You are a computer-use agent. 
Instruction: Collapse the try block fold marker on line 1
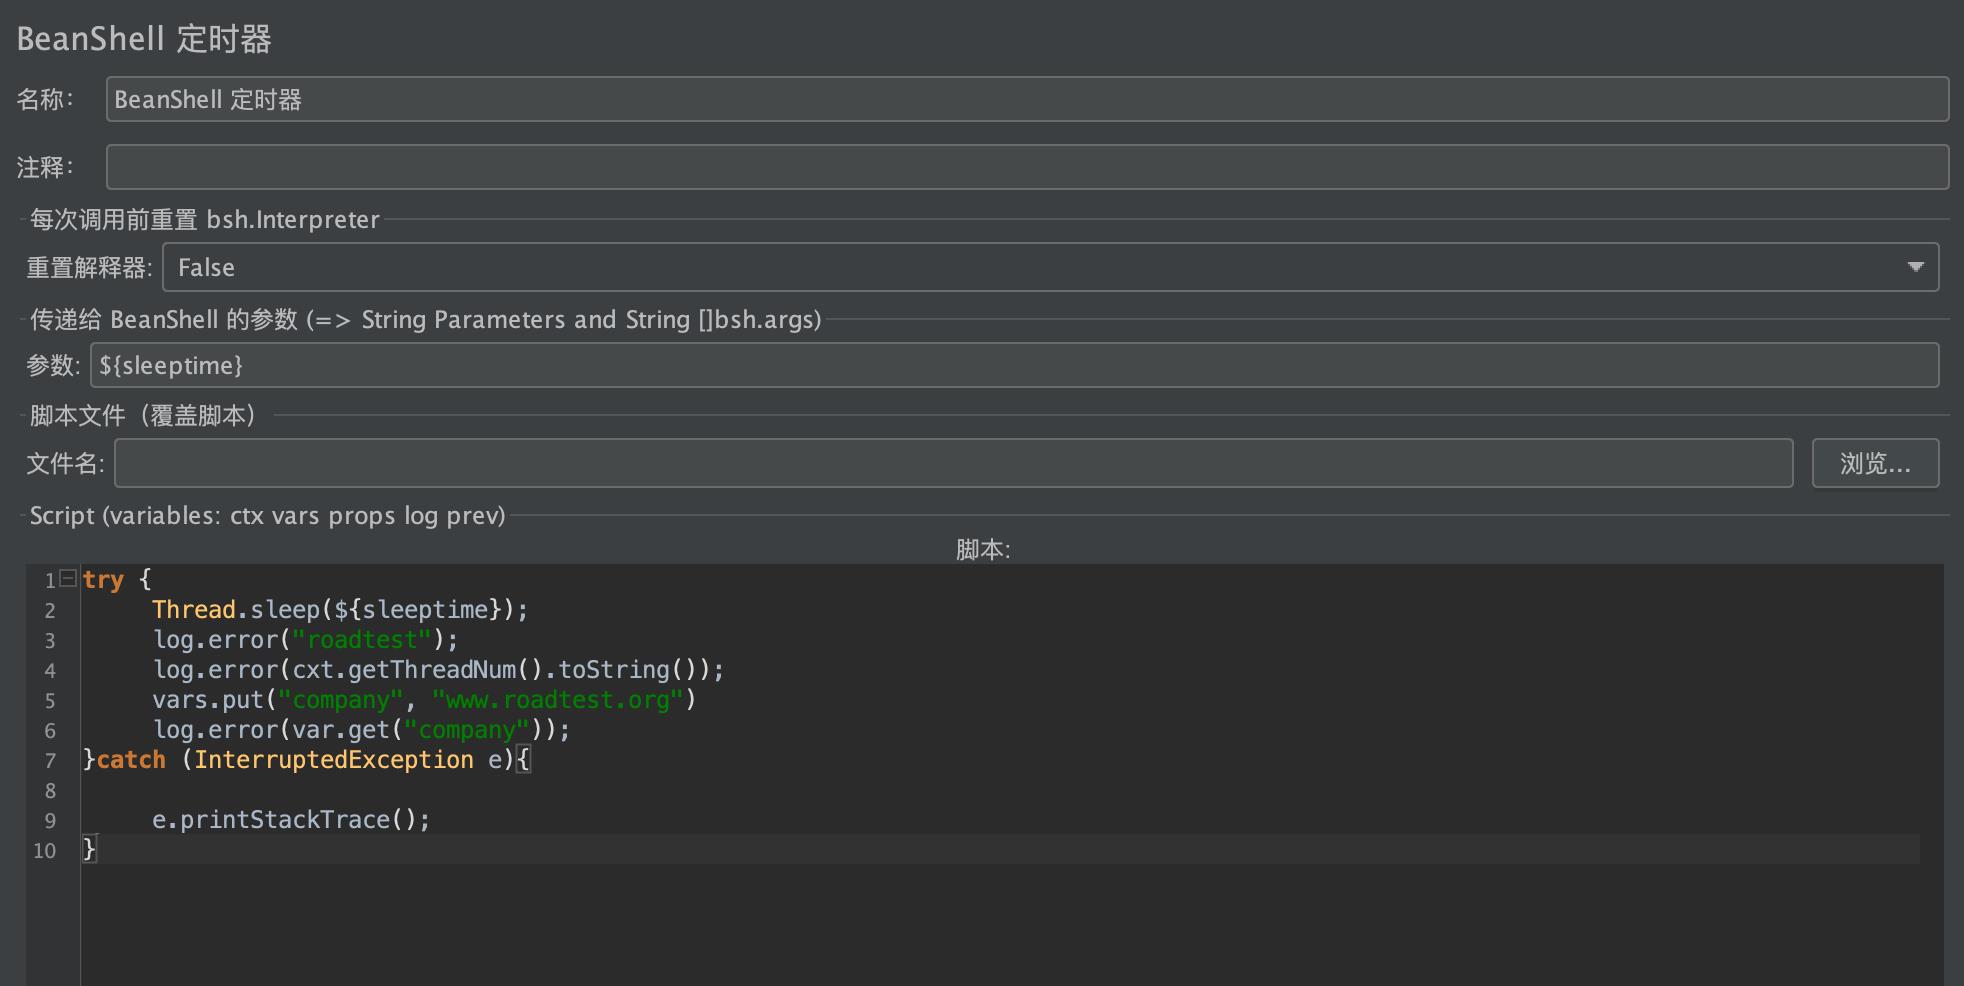coord(68,578)
